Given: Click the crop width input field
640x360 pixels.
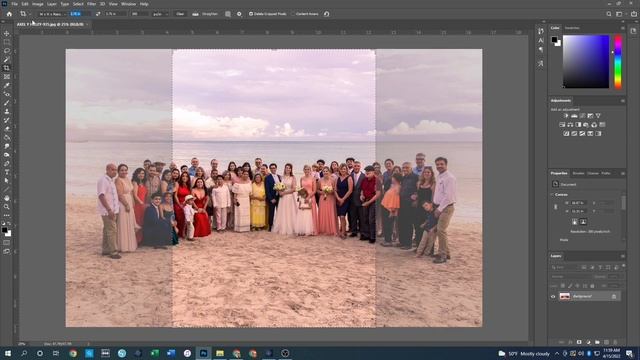Looking at the screenshot, I should point(80,14).
